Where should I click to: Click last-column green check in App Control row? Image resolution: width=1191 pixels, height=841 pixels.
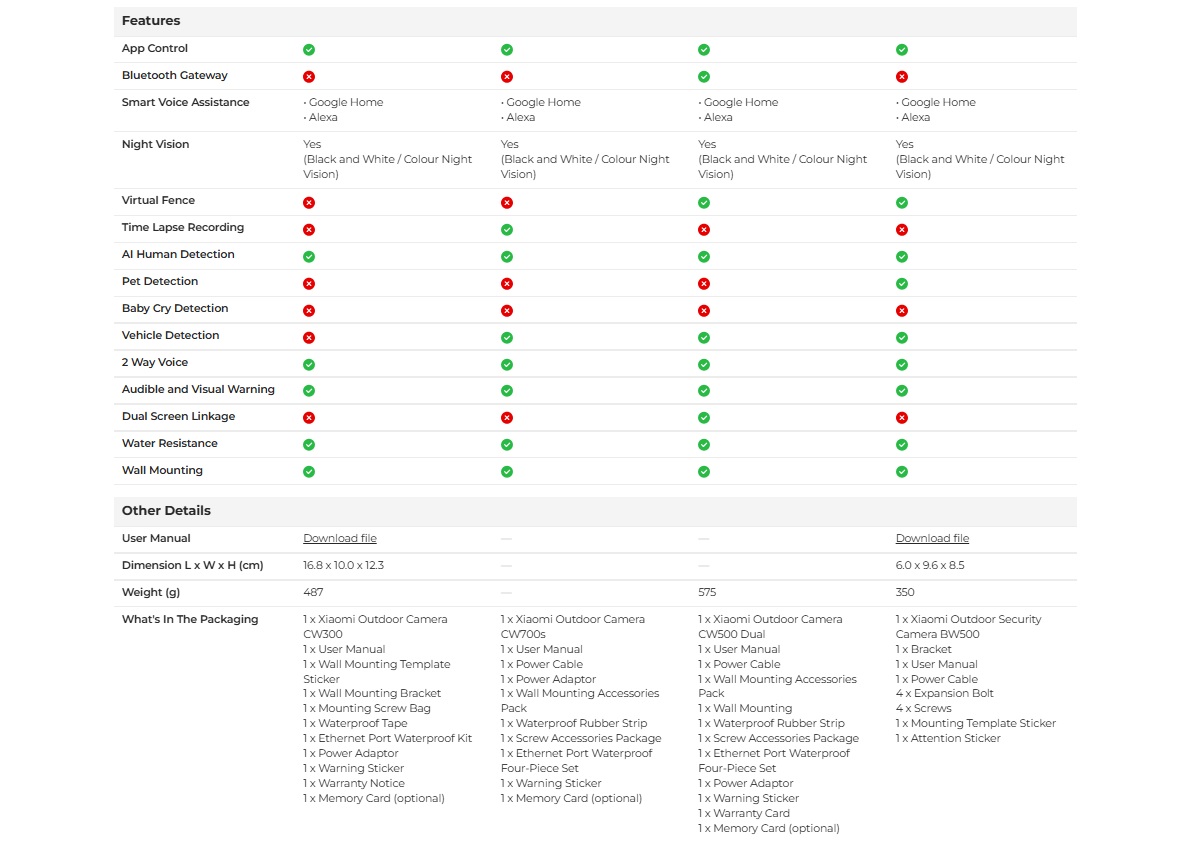coord(902,49)
